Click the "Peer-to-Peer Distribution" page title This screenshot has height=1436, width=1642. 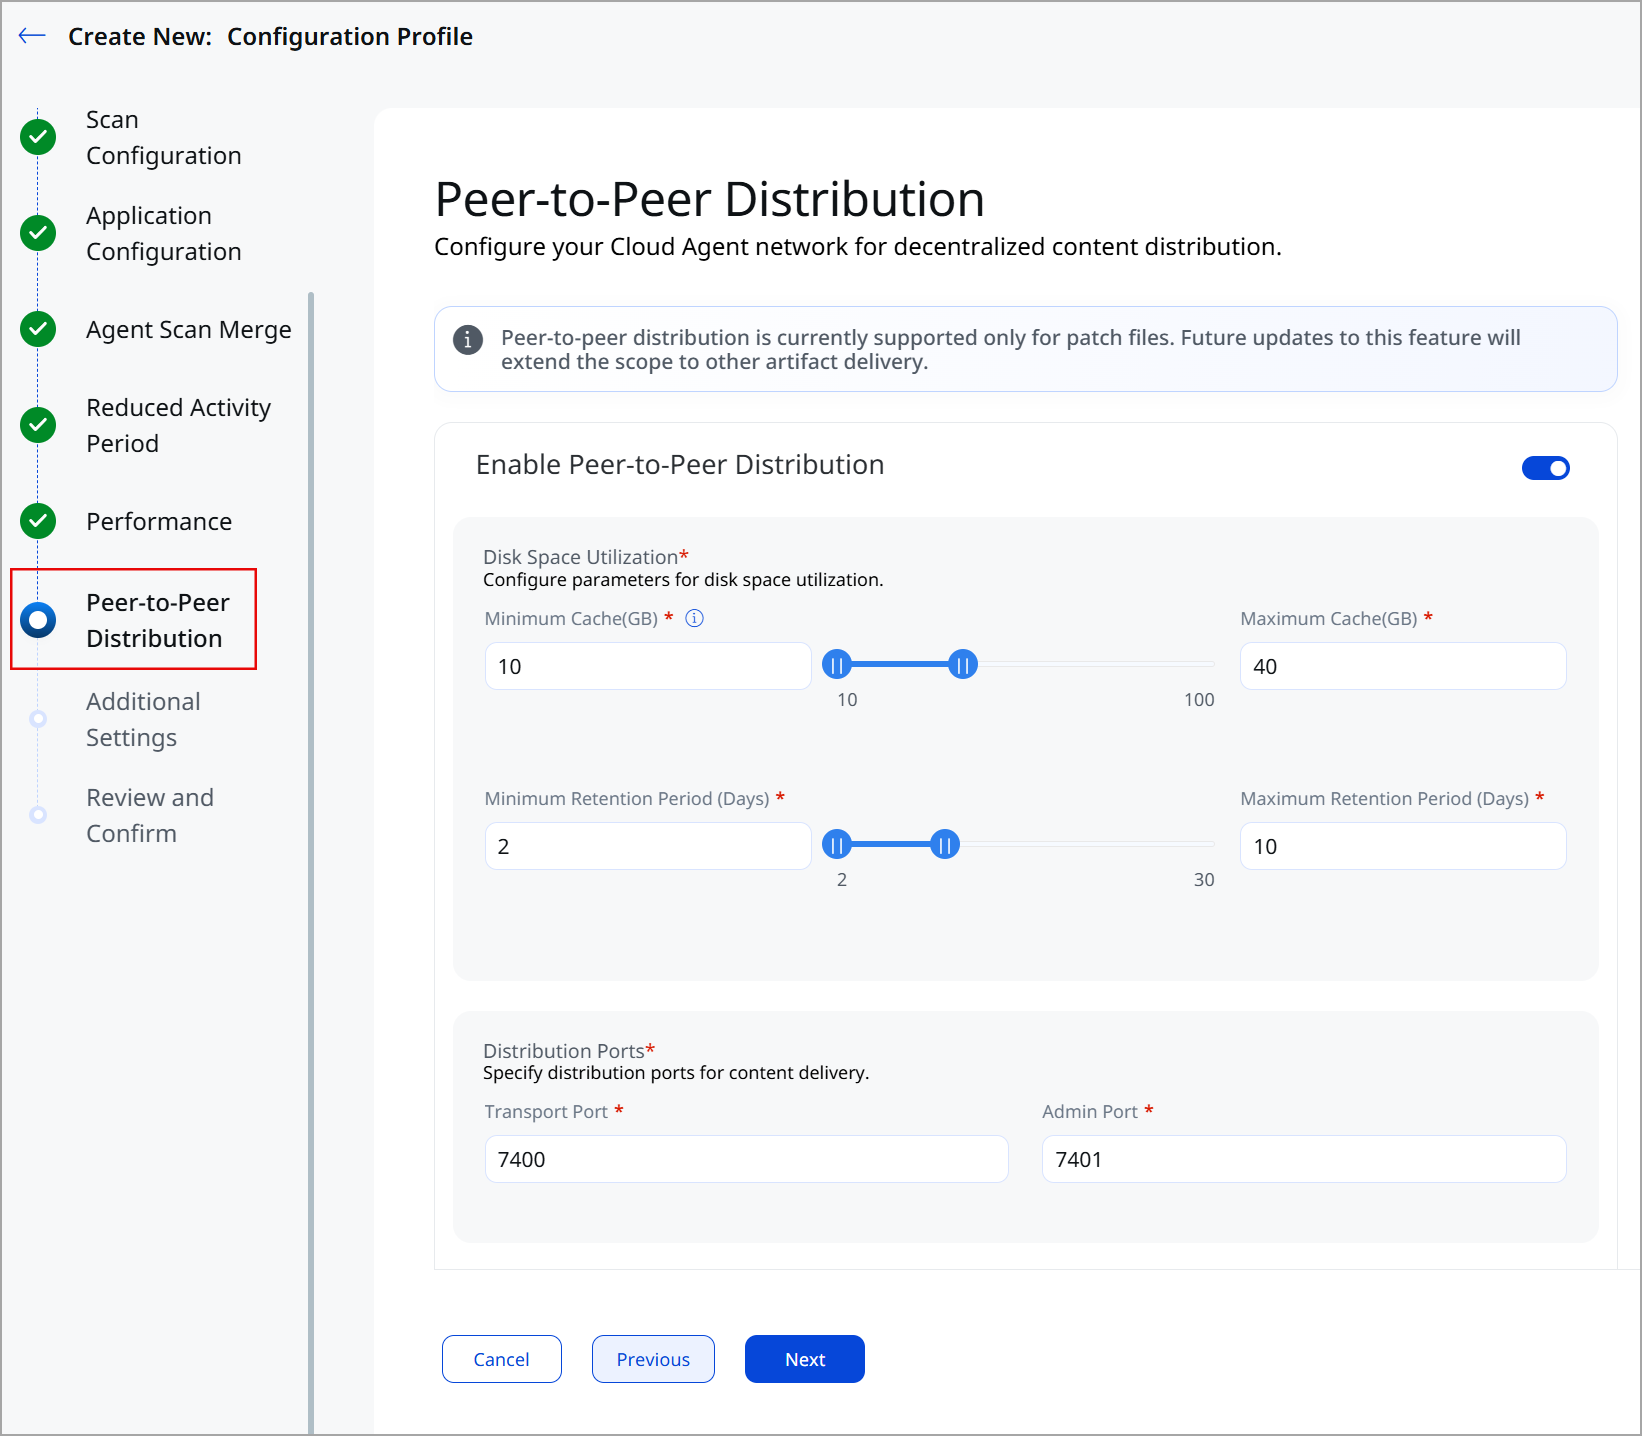tap(710, 199)
